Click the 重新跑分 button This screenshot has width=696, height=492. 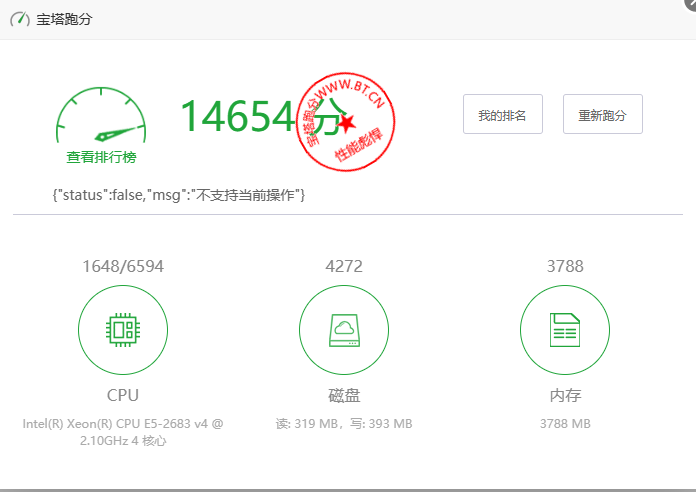[x=602, y=114]
